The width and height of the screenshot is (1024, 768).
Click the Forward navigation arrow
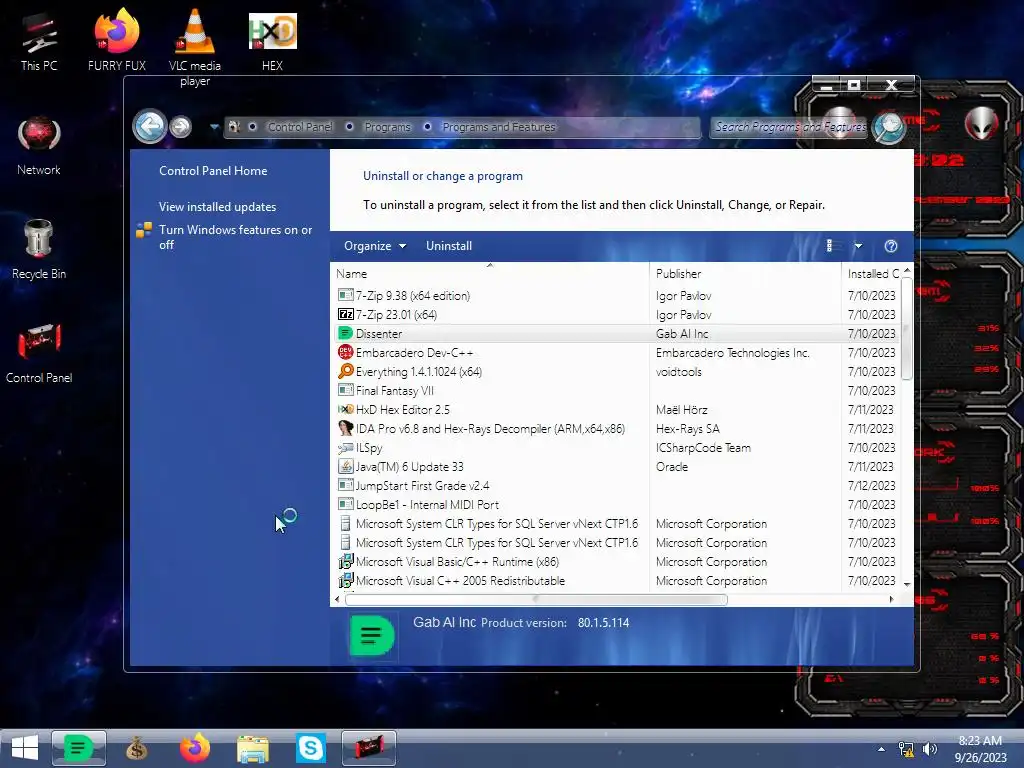point(180,127)
